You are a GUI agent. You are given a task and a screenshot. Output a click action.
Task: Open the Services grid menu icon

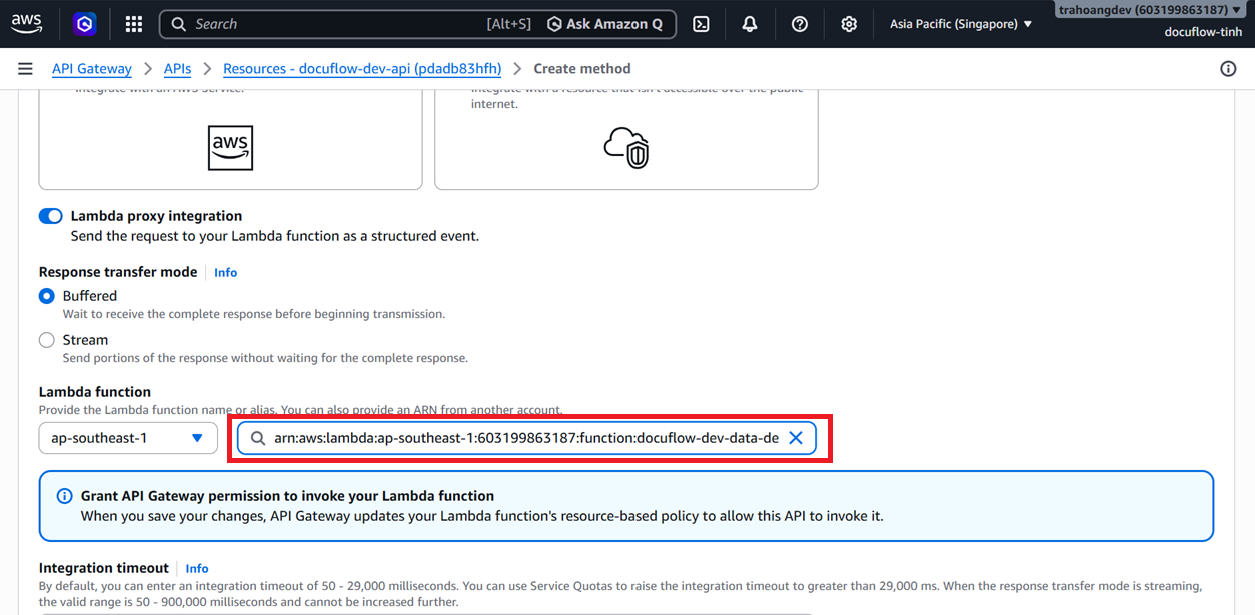point(134,24)
